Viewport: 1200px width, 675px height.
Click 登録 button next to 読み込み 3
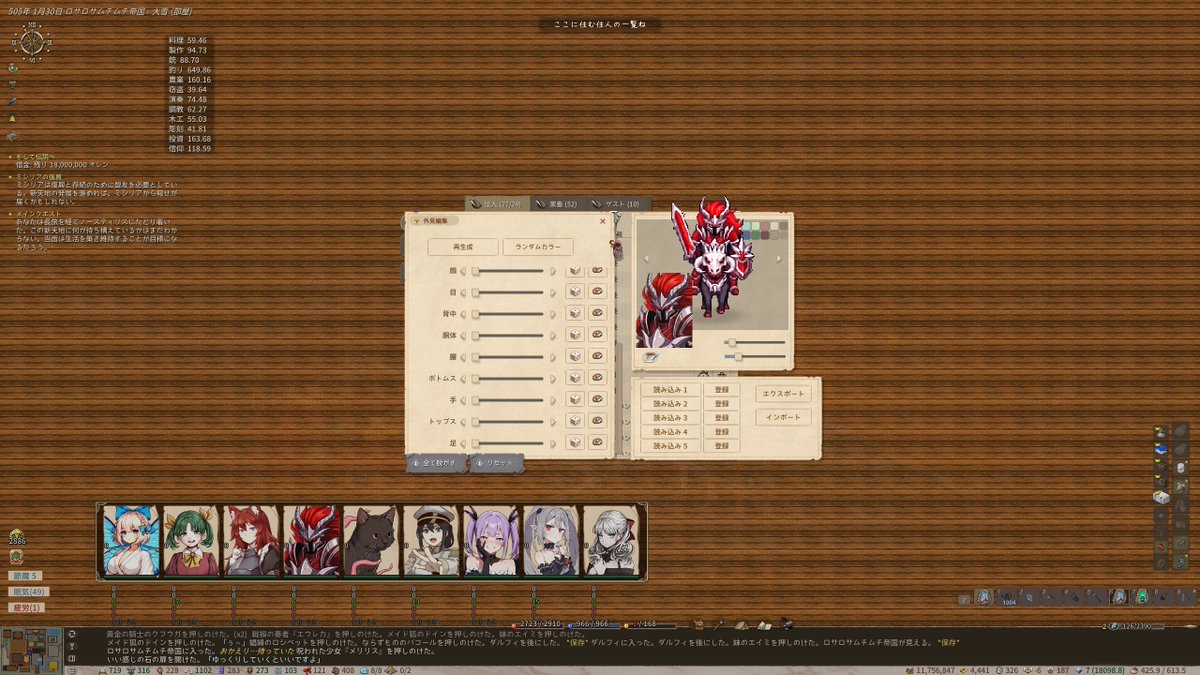pos(722,417)
